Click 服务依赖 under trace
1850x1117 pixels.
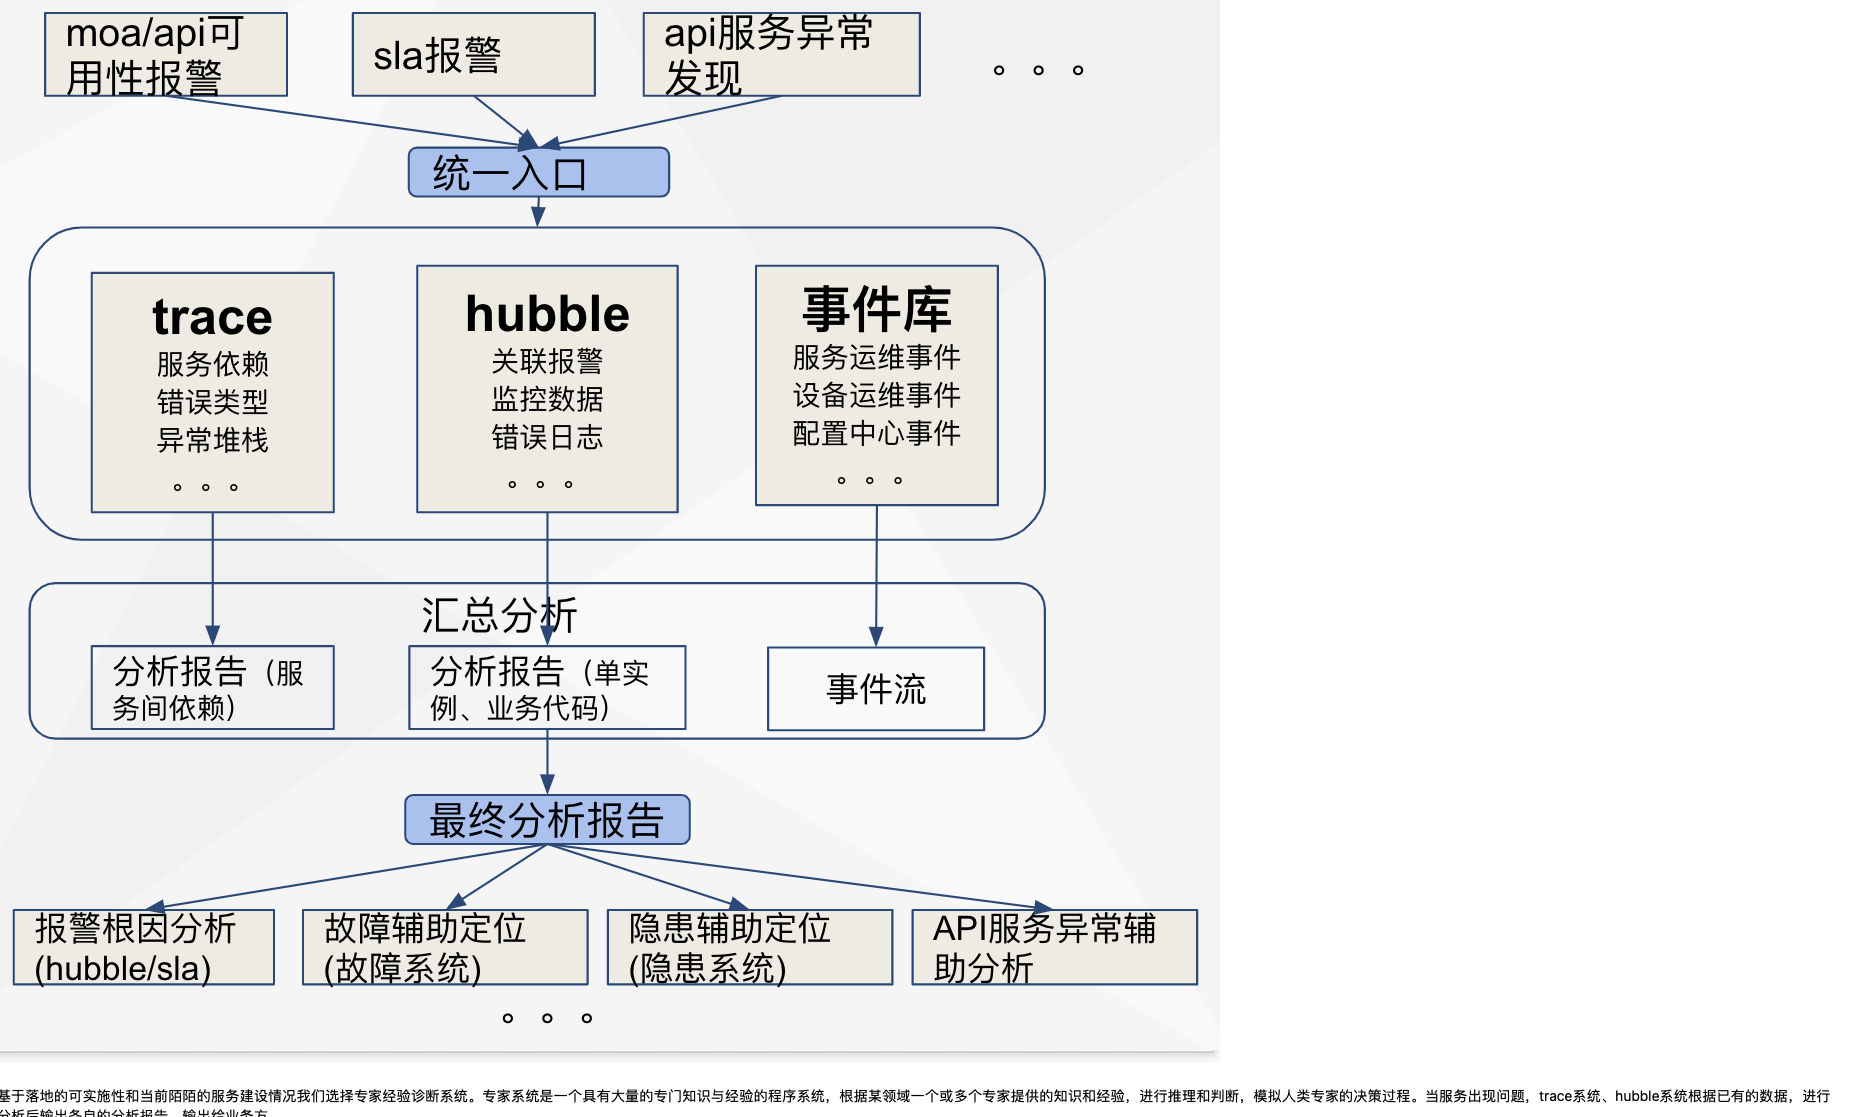click(212, 364)
